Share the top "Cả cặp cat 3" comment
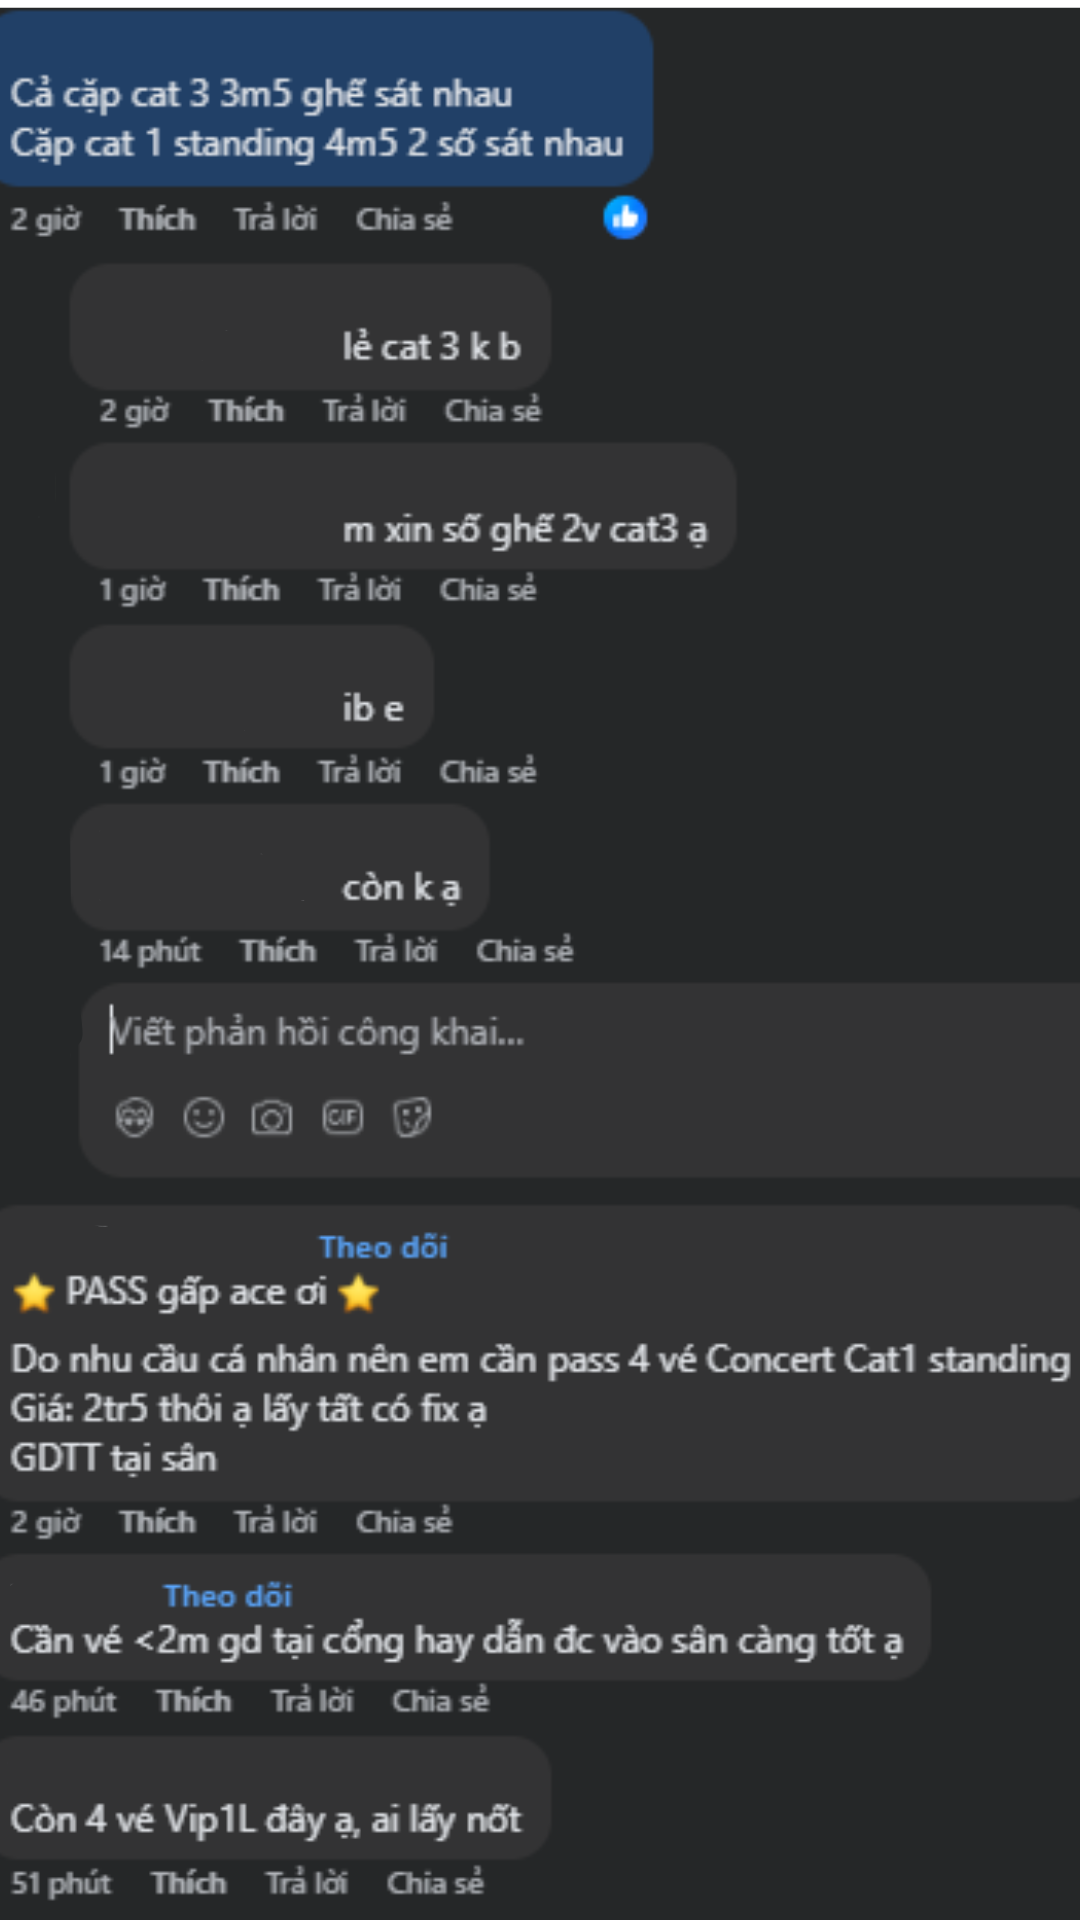 coord(404,219)
